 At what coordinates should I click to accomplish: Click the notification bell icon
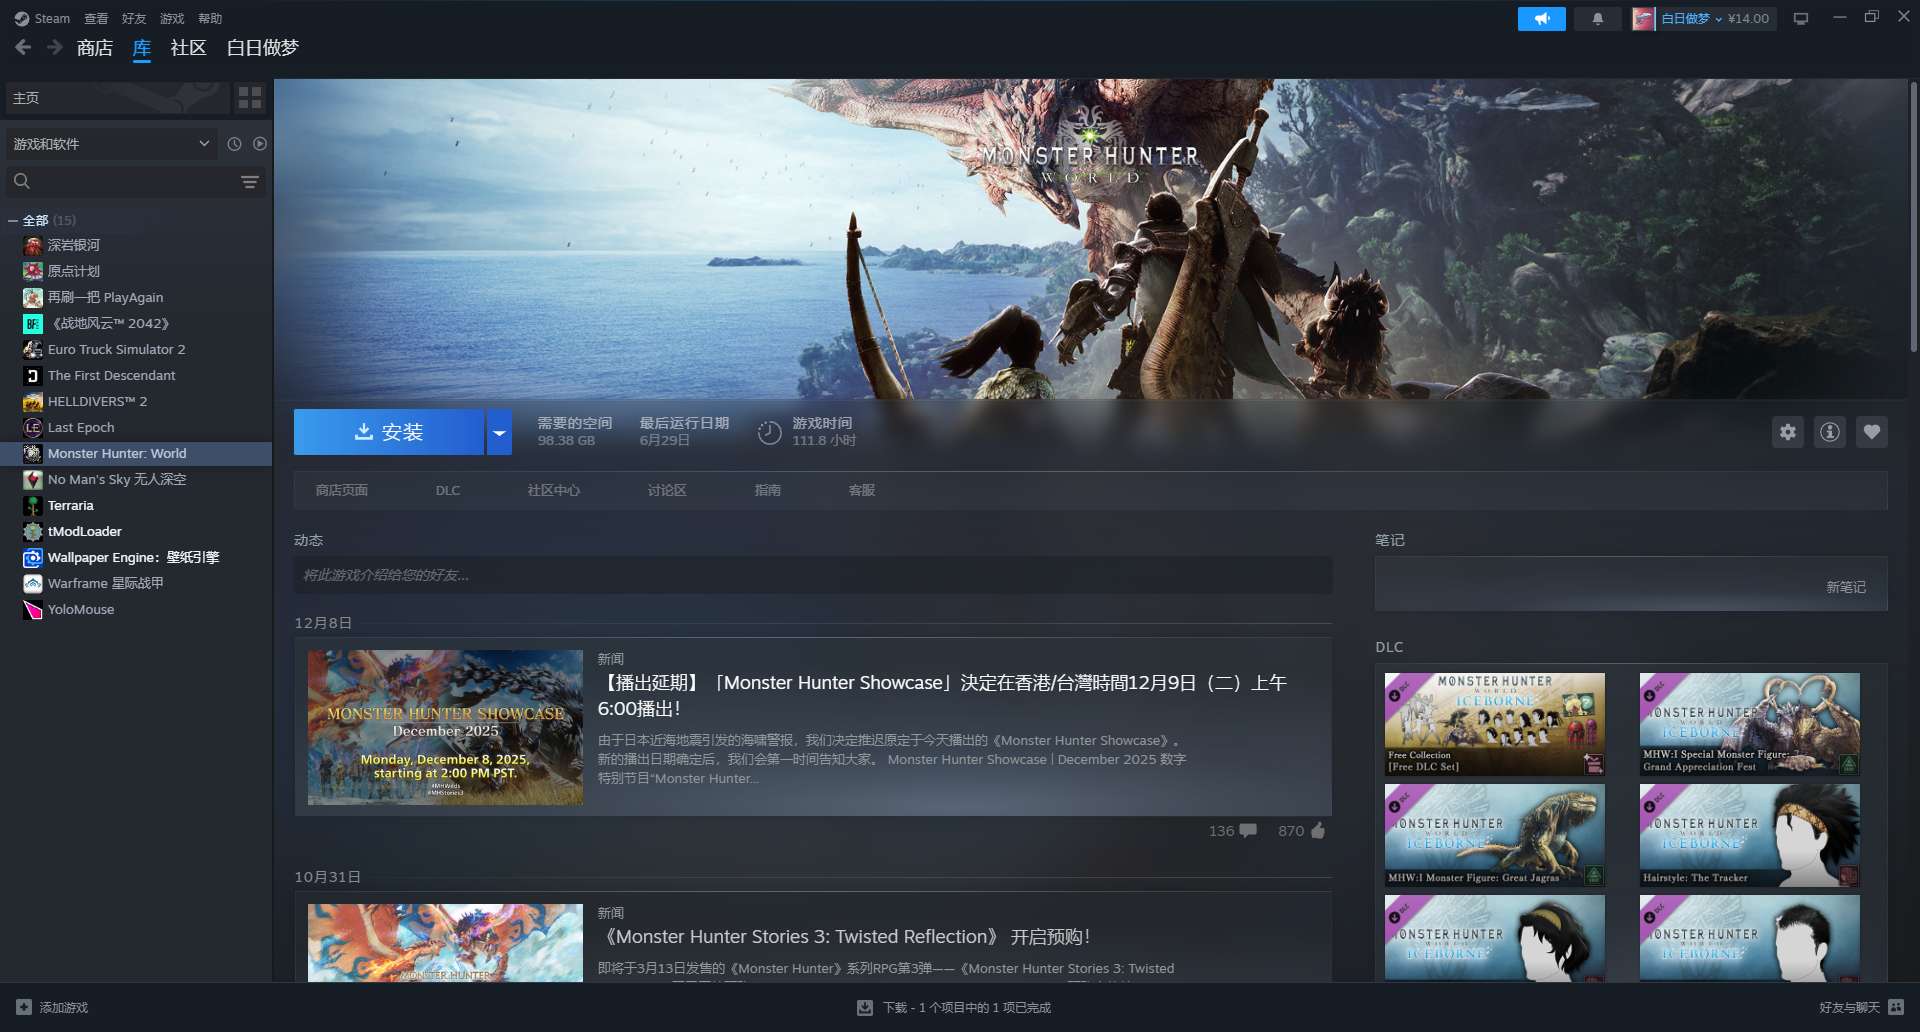1597,19
